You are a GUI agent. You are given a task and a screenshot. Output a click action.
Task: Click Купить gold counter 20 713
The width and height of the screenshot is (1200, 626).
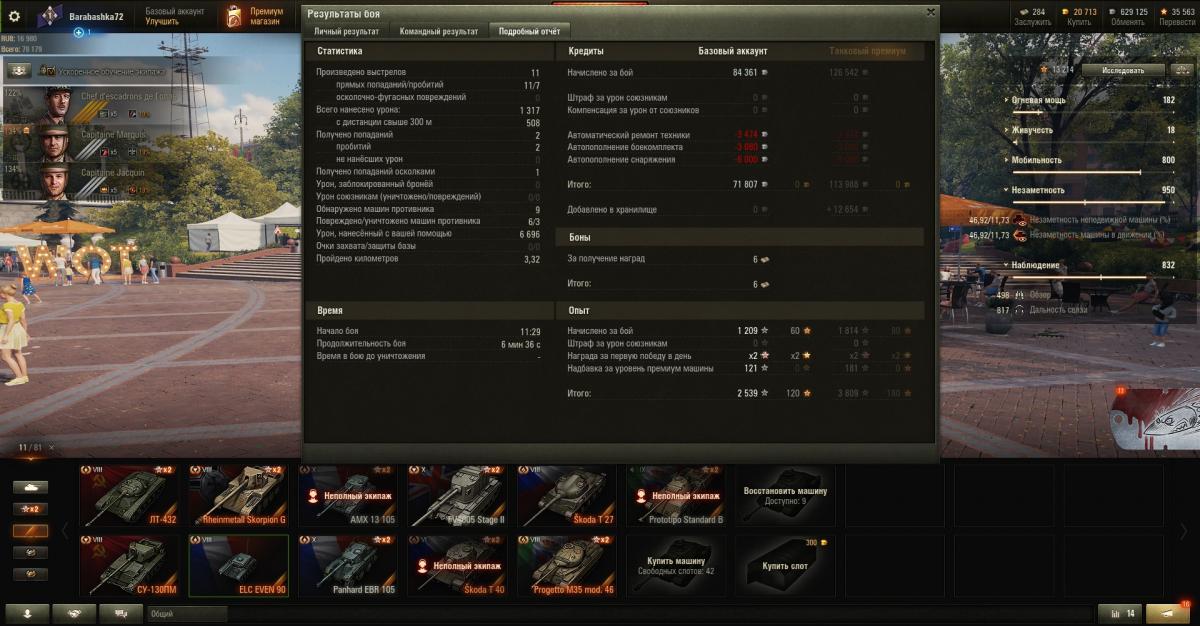[1077, 16]
